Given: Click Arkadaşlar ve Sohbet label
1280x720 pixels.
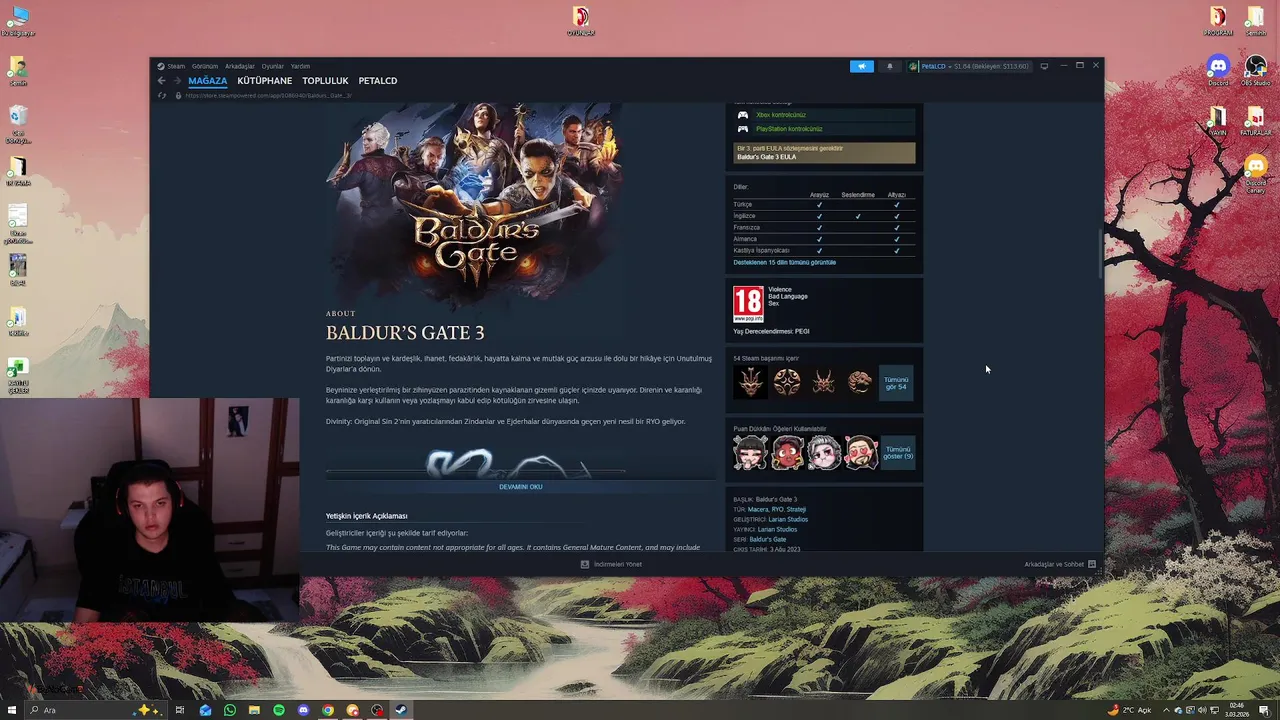Looking at the screenshot, I should pyautogui.click(x=1054, y=564).
